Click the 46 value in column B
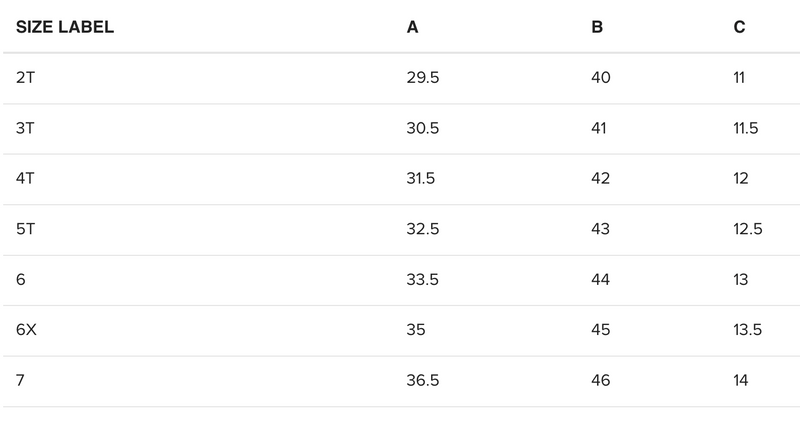 (x=601, y=381)
